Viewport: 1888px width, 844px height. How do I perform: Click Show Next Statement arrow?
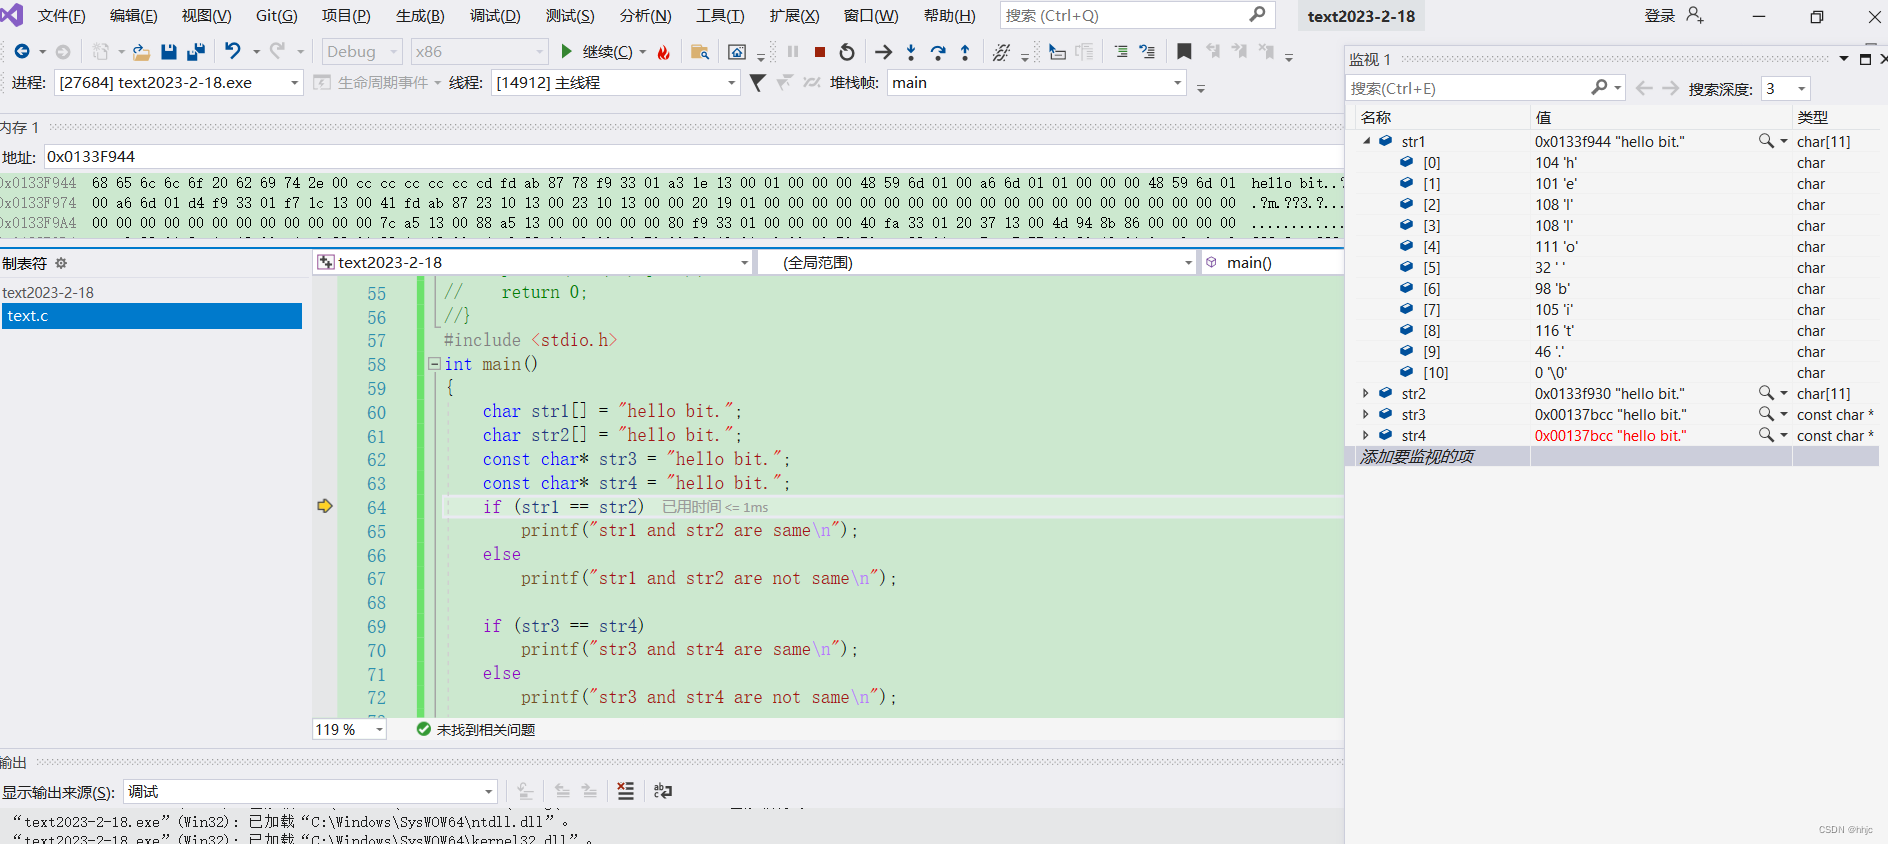[883, 52]
